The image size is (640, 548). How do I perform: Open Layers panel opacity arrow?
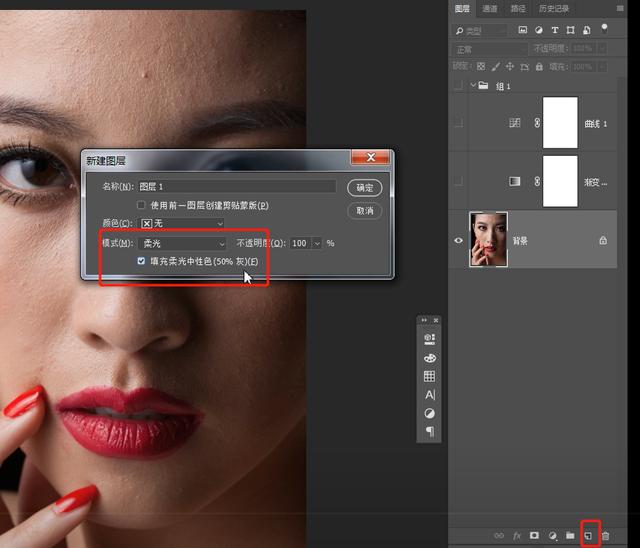pos(602,49)
